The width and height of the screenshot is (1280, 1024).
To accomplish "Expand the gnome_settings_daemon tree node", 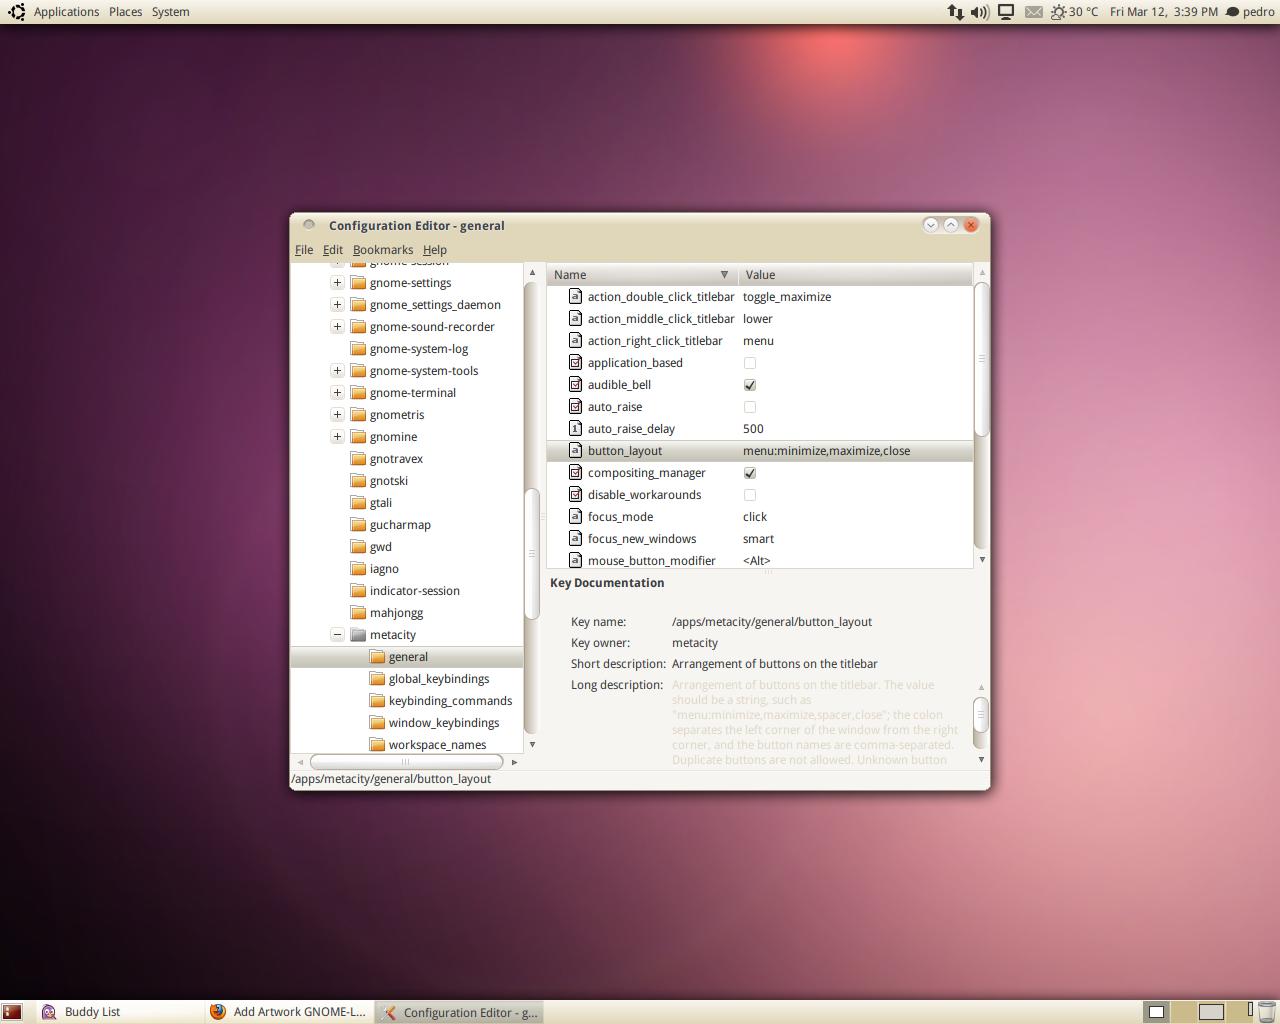I will 337,305.
